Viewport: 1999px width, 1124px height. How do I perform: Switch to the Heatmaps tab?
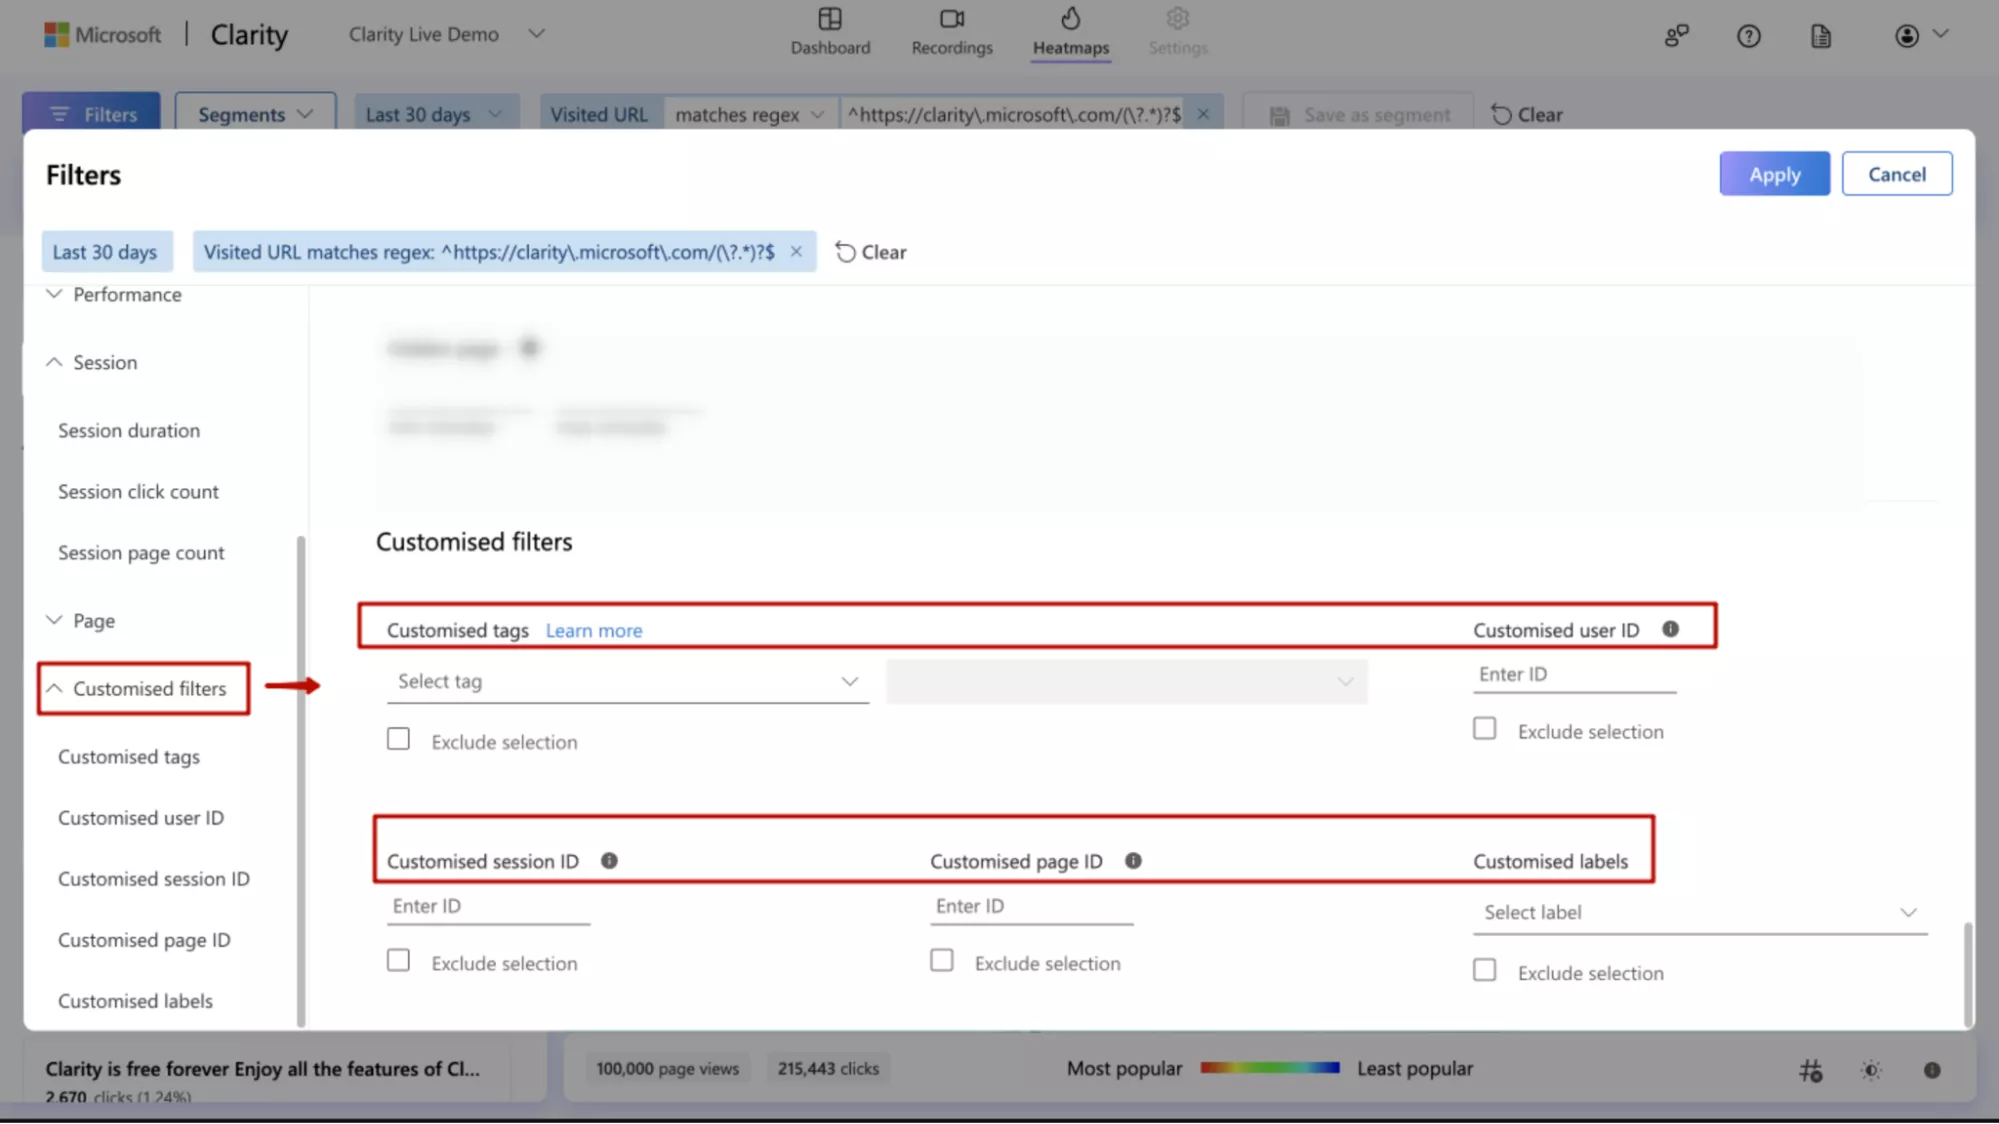(x=1070, y=32)
